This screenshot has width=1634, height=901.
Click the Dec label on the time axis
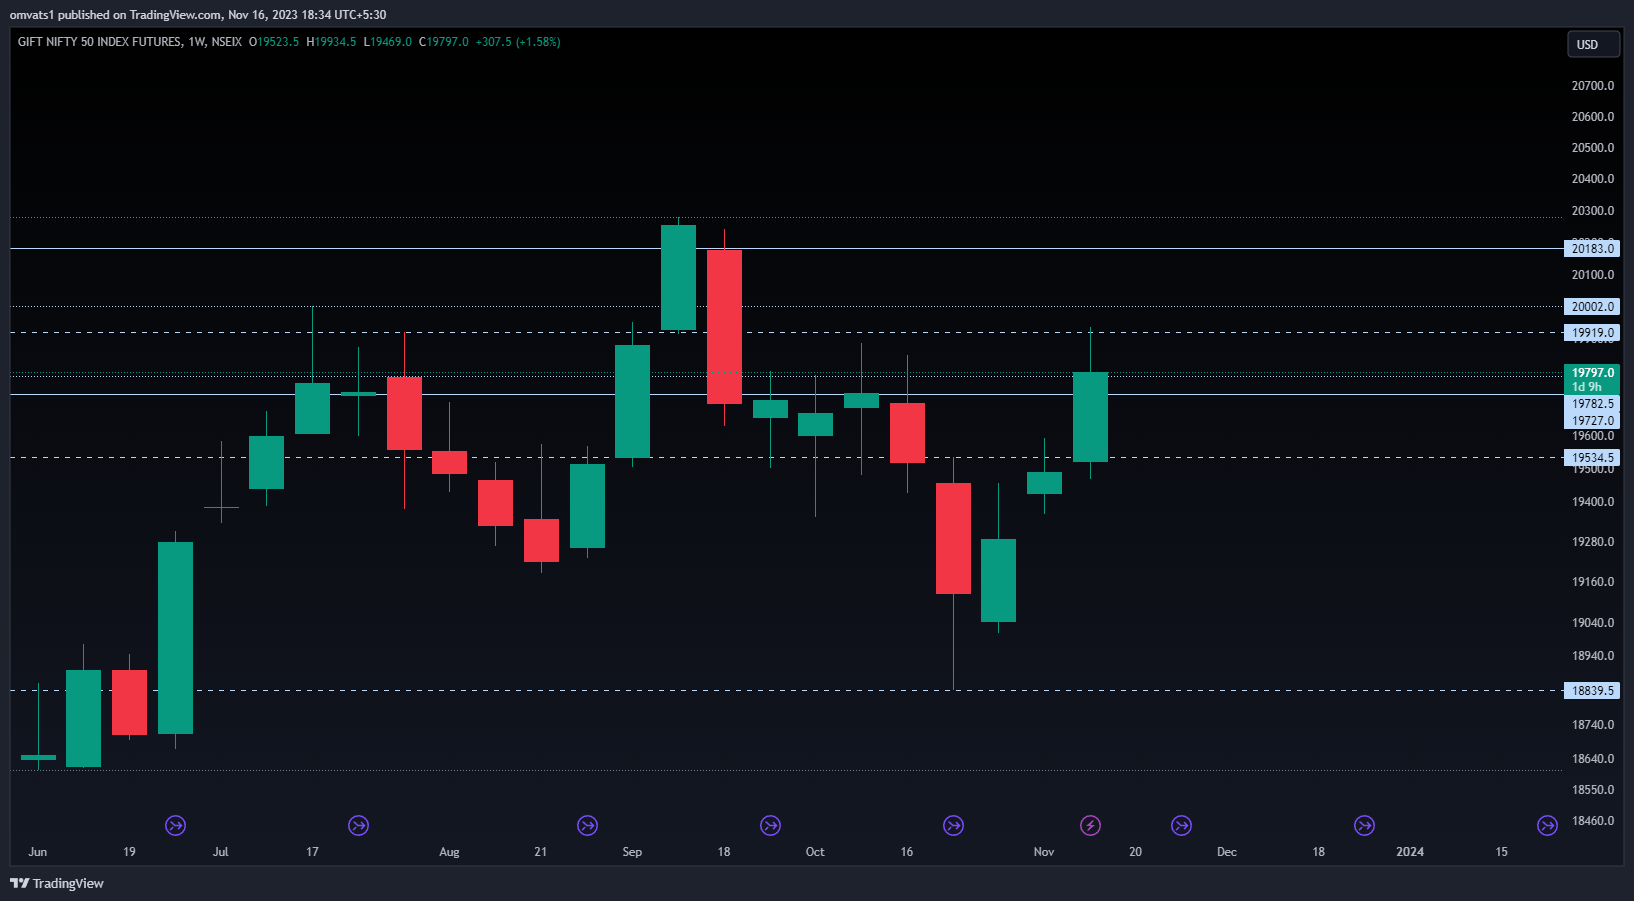[x=1227, y=852]
